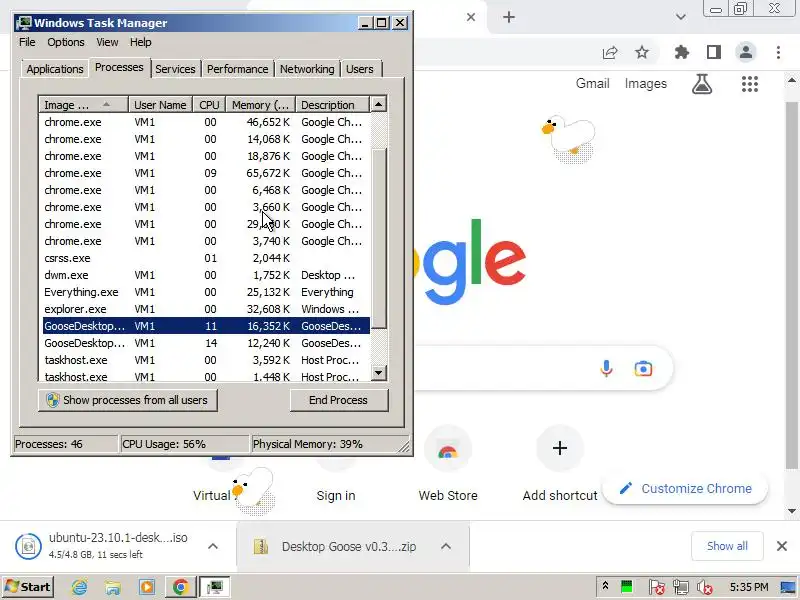Search by image with camera icon
Viewport: 800px width, 600px height.
click(643, 368)
